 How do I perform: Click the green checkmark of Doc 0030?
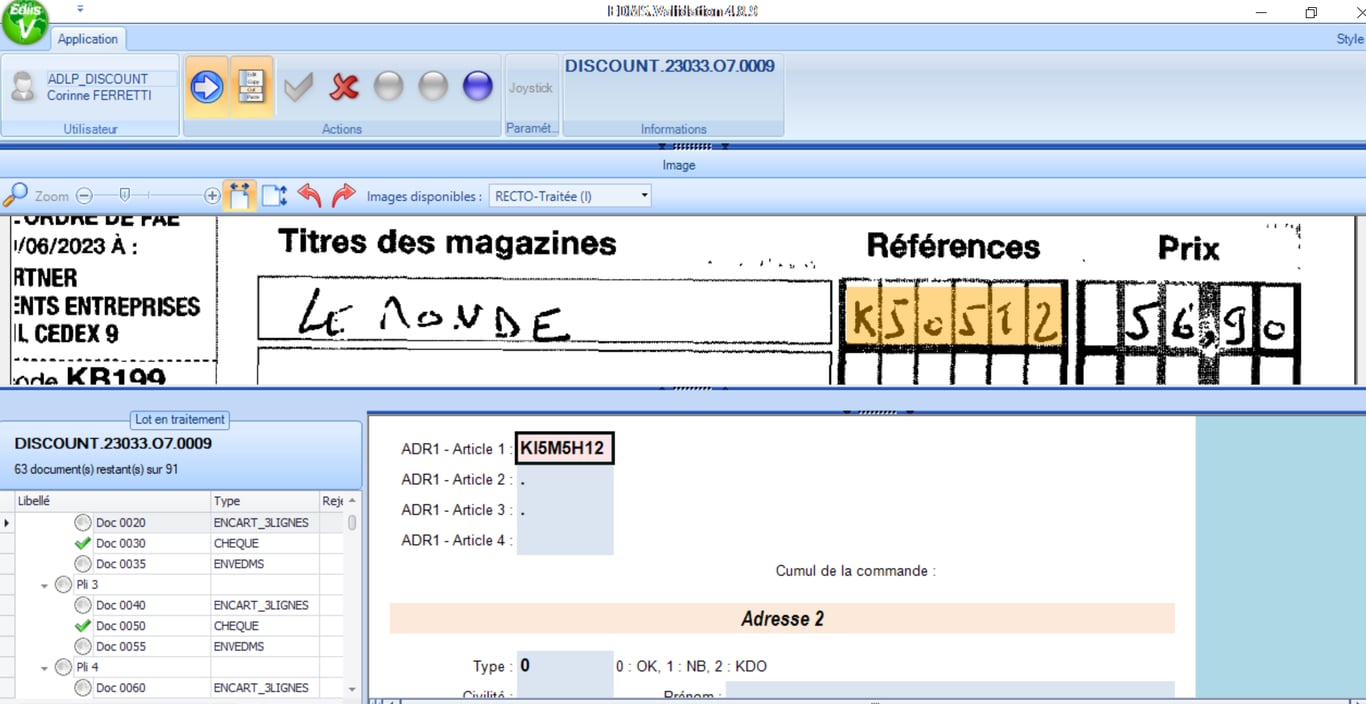(82, 543)
